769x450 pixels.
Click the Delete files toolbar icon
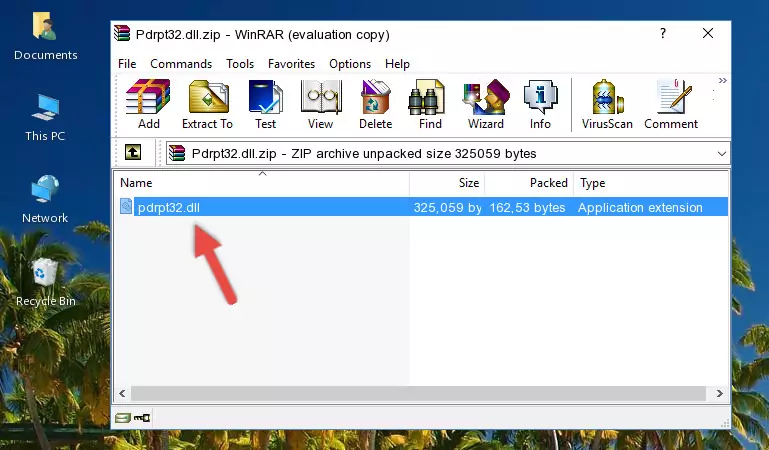tap(375, 104)
